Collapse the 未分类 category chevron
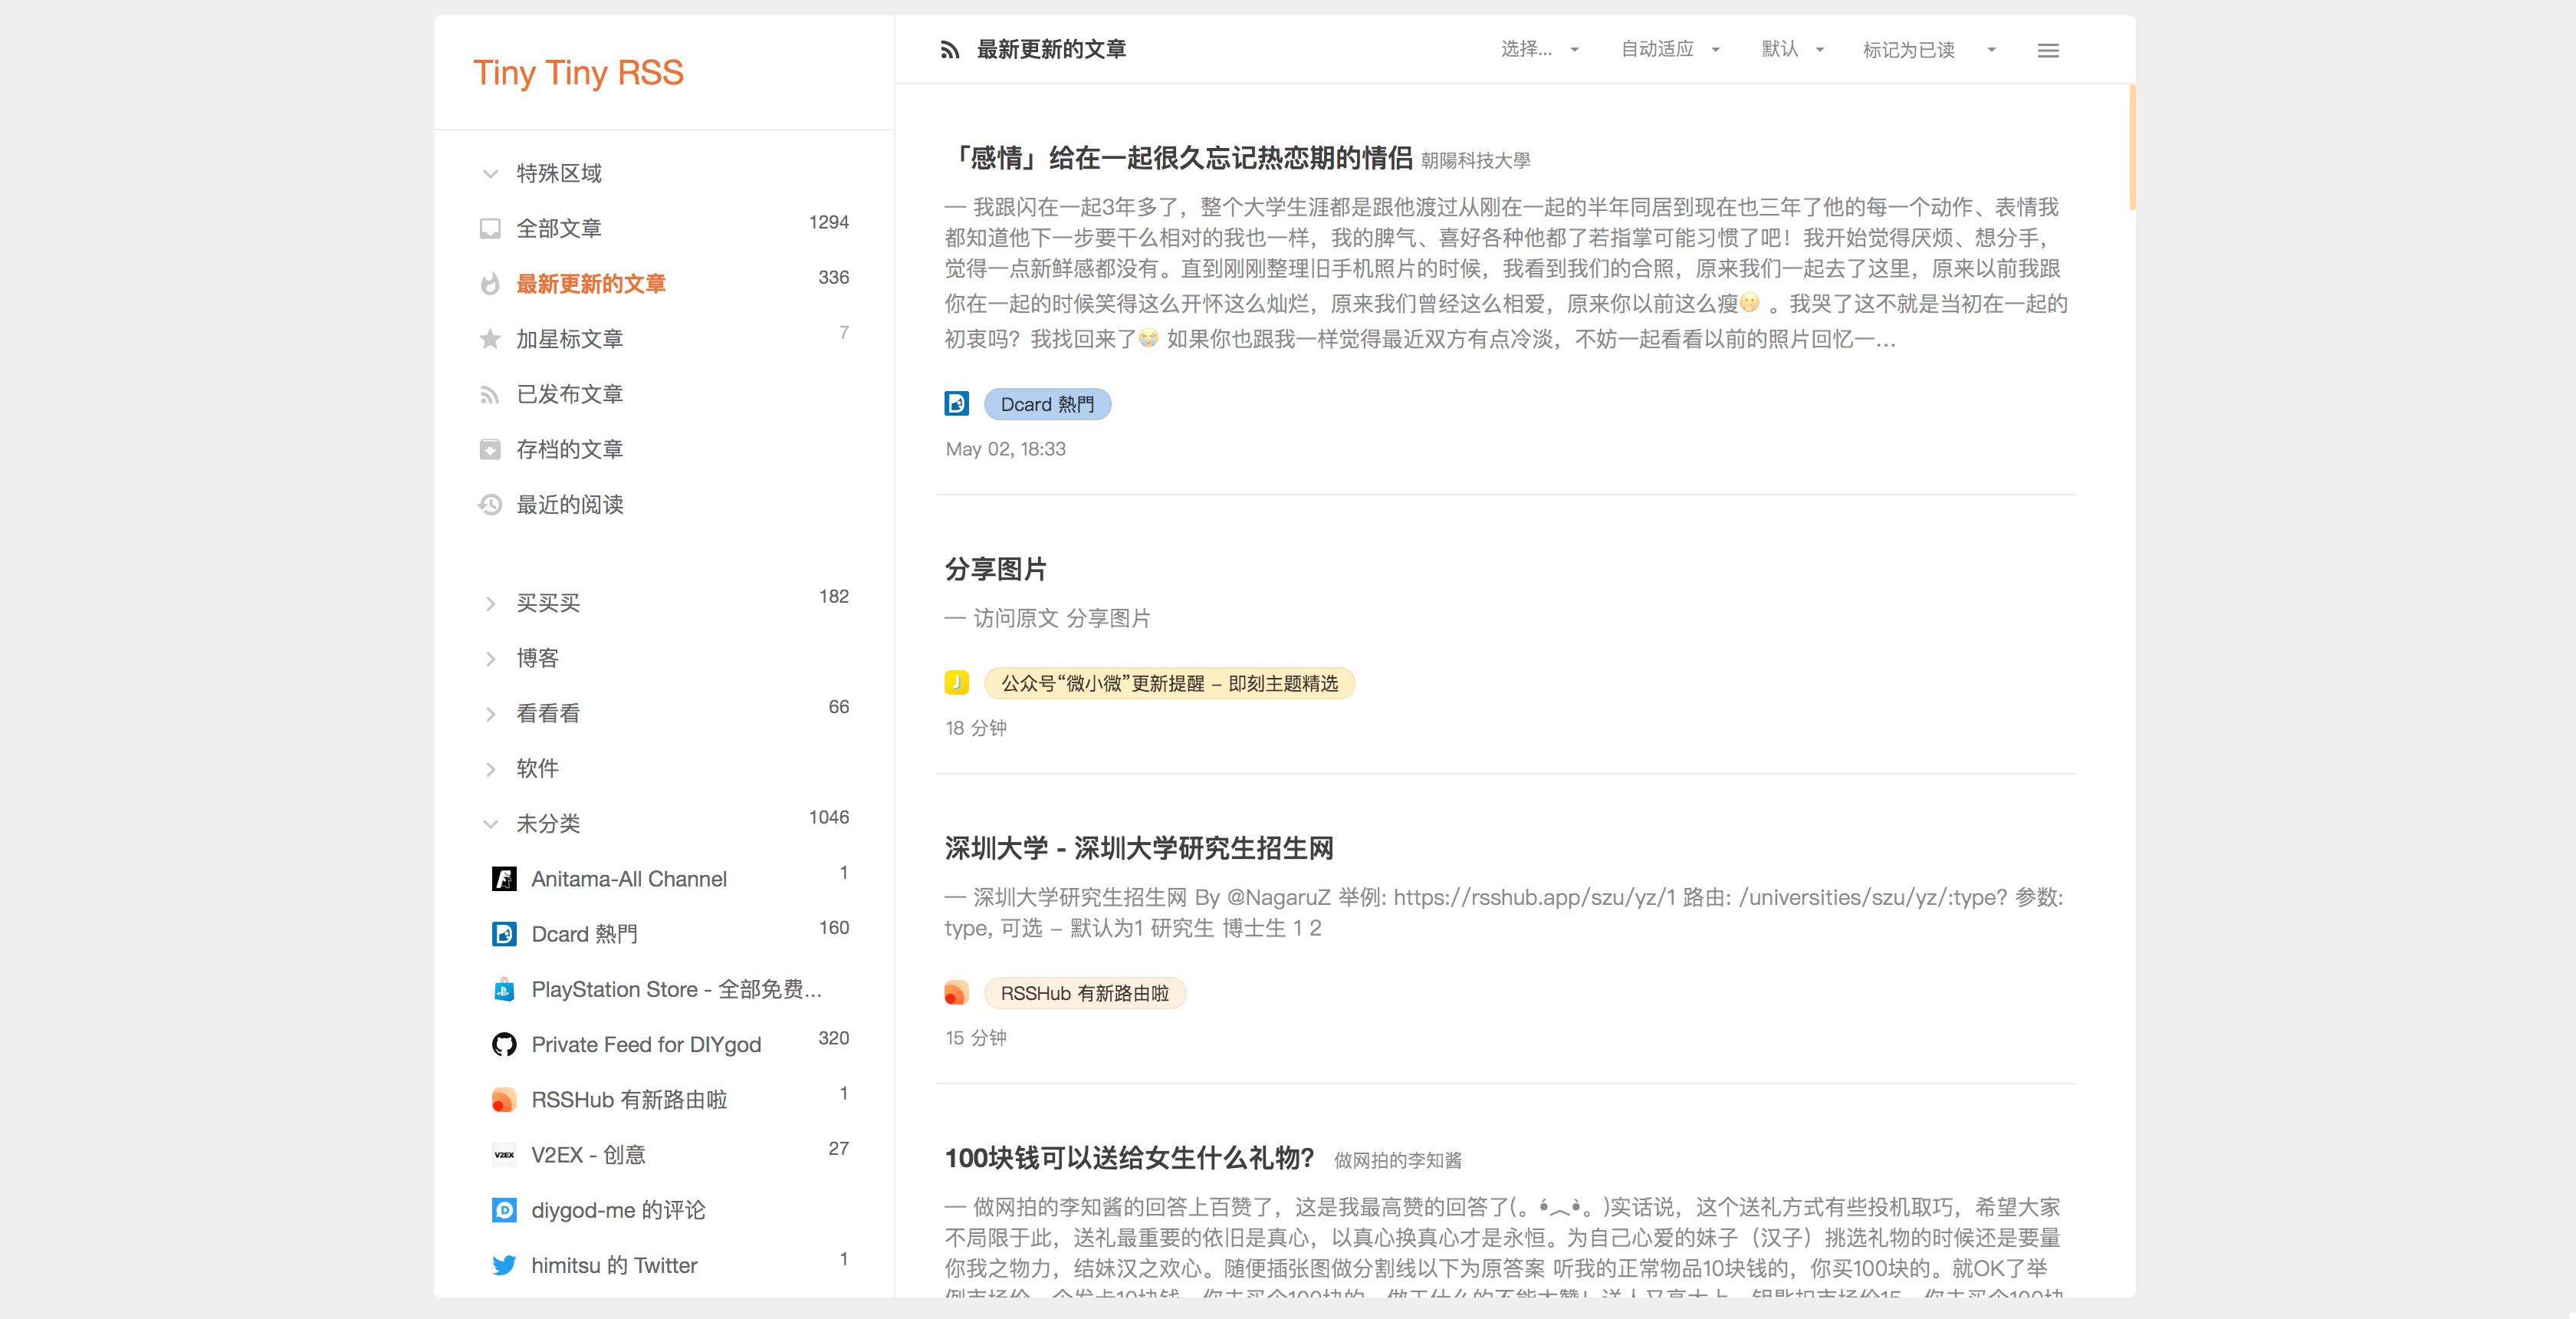 (490, 824)
